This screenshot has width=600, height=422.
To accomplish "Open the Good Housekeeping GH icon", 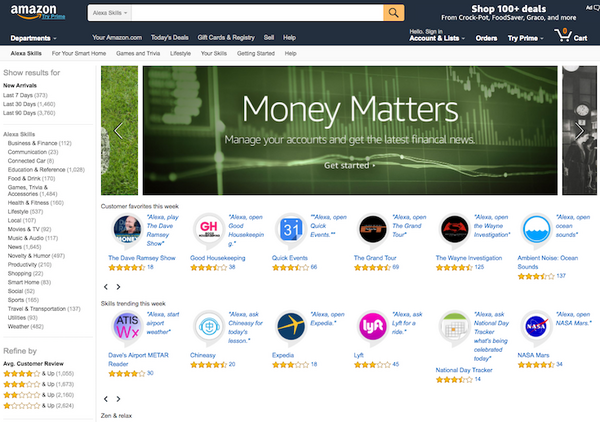I will coord(209,230).
